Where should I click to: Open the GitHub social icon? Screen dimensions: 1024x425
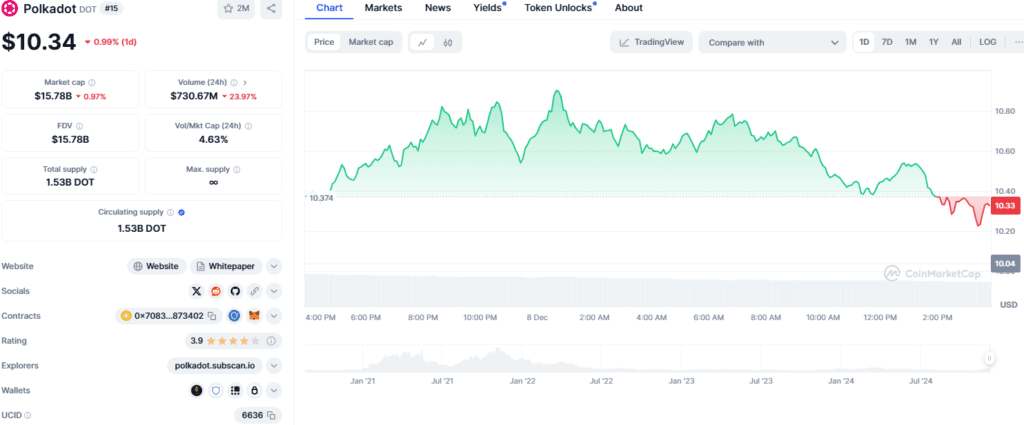pyautogui.click(x=235, y=291)
